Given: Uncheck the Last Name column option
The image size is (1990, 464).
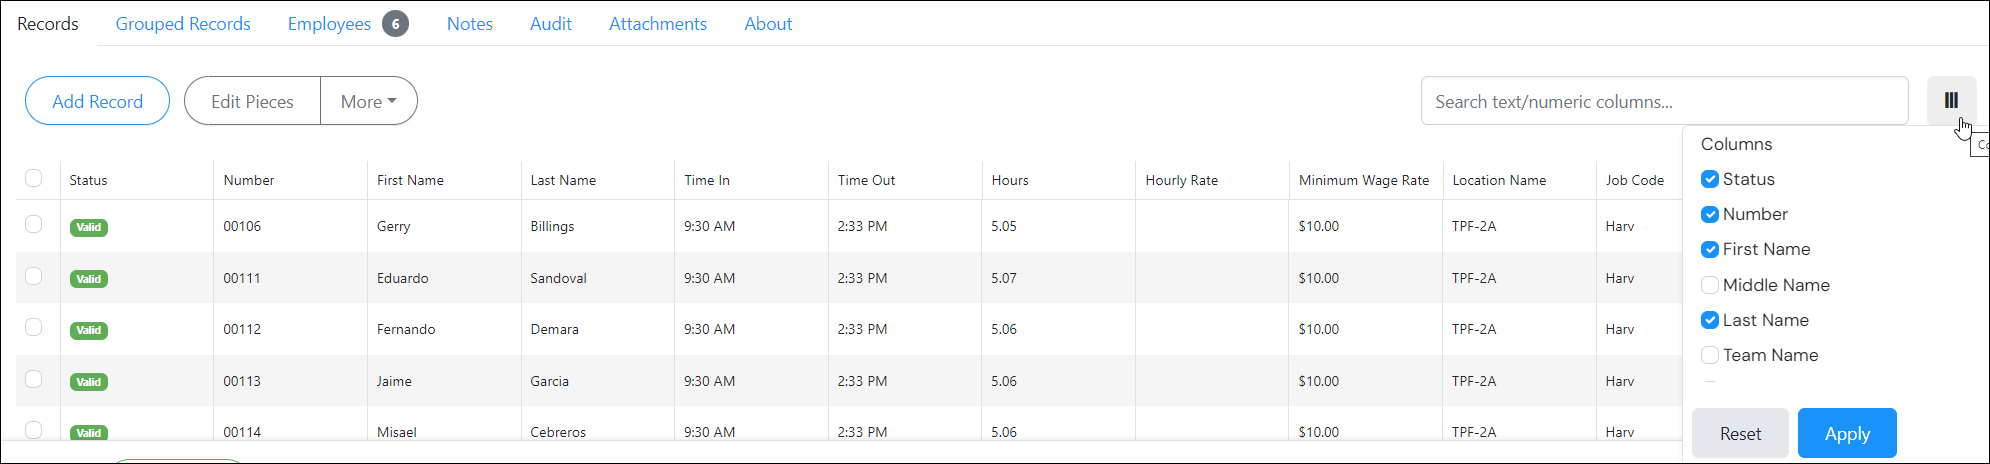Looking at the screenshot, I should tap(1710, 320).
